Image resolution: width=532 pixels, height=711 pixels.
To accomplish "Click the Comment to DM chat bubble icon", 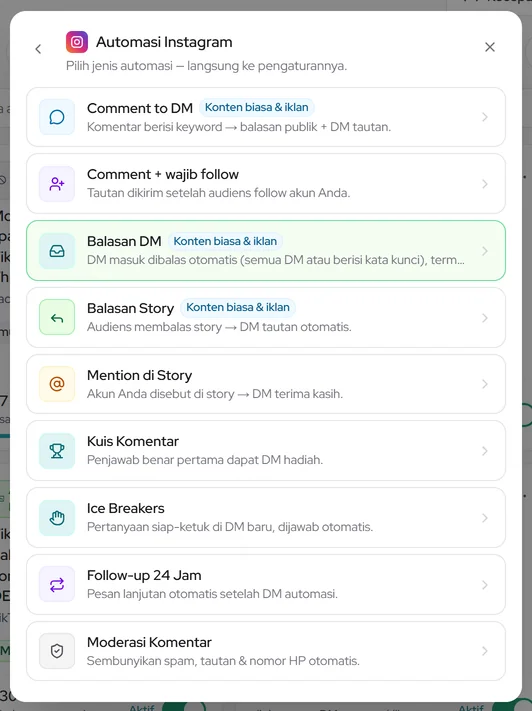I will [x=57, y=117].
